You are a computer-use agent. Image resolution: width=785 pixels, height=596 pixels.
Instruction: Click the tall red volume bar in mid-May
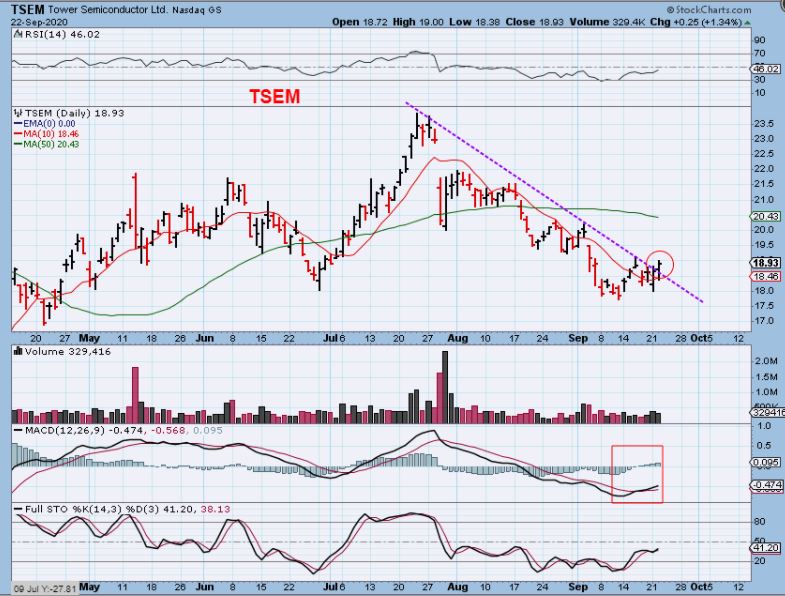135,395
